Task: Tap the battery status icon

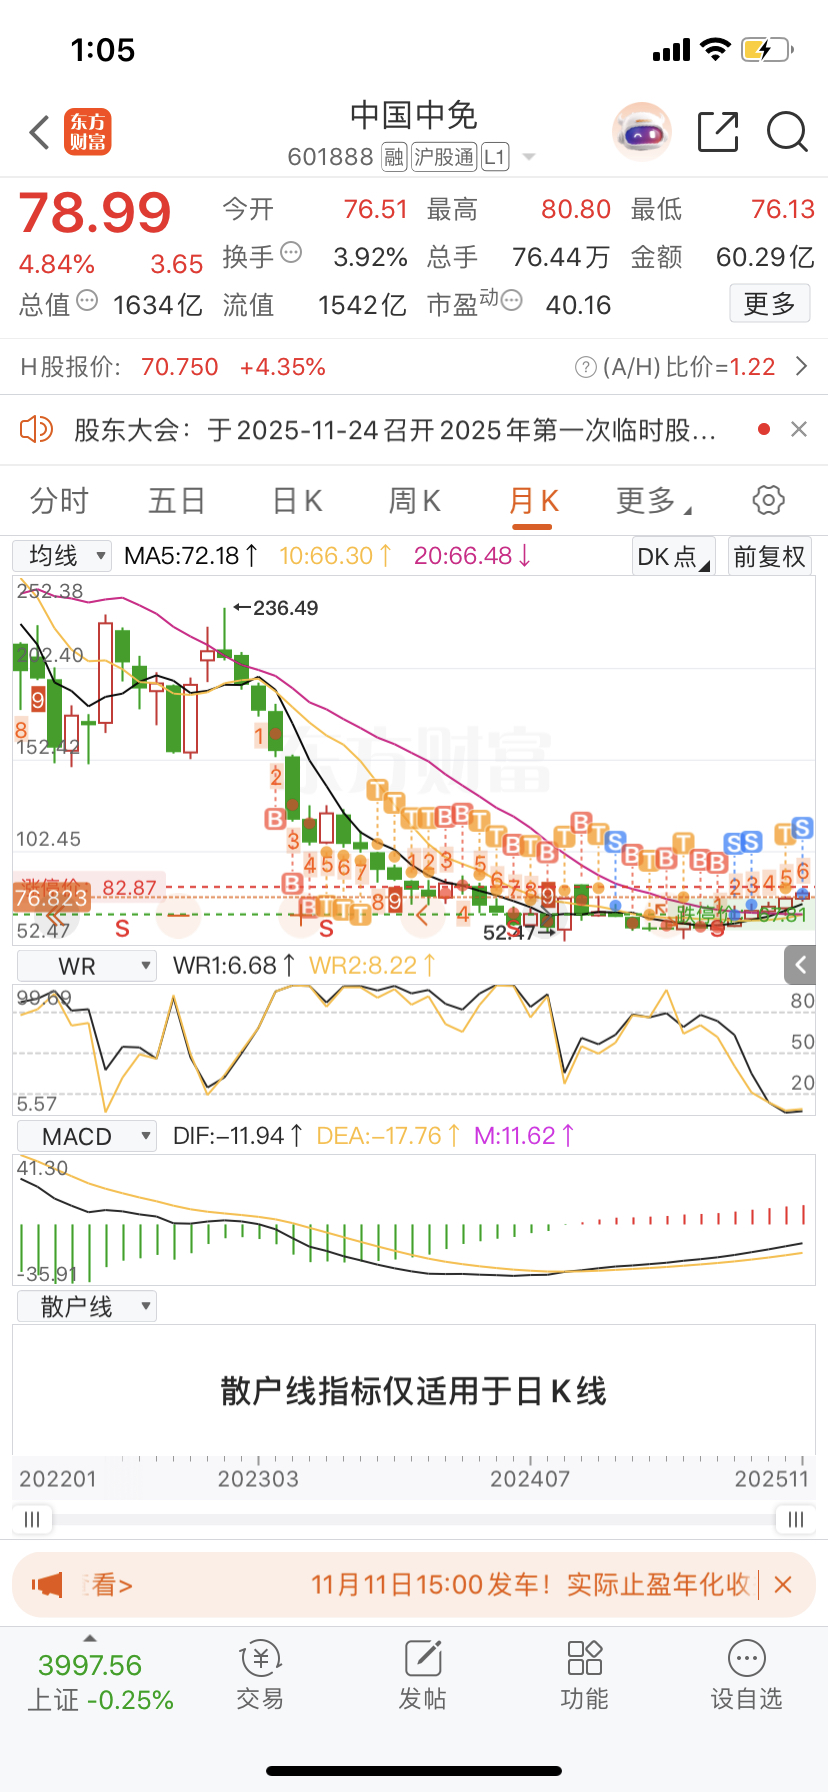Action: 767,49
